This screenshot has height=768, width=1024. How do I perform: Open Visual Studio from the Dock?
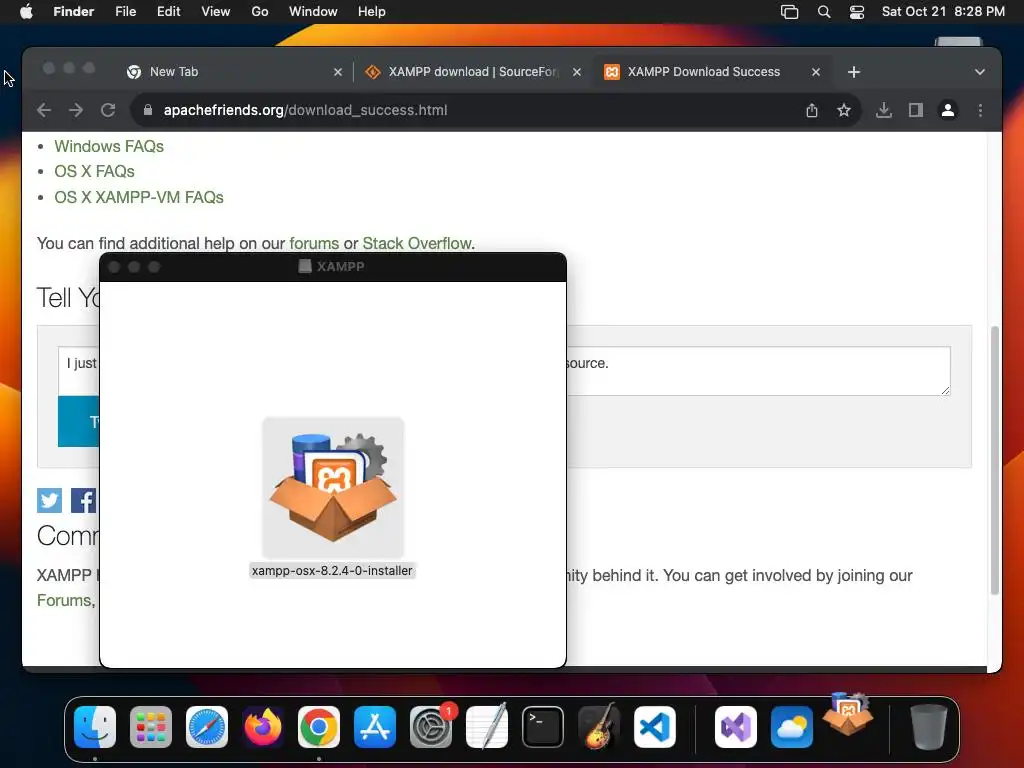click(736, 727)
